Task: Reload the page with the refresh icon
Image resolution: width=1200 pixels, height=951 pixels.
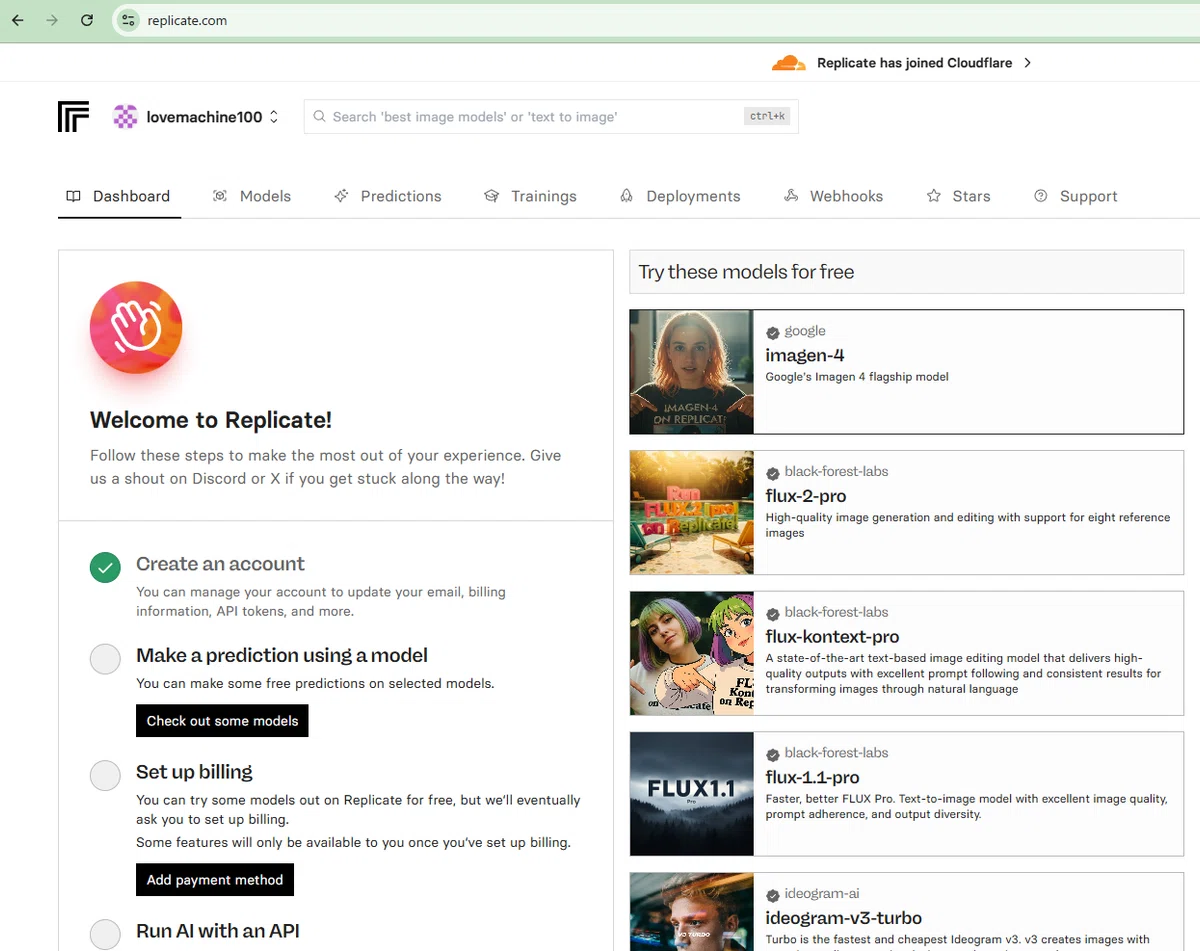Action: (87, 20)
